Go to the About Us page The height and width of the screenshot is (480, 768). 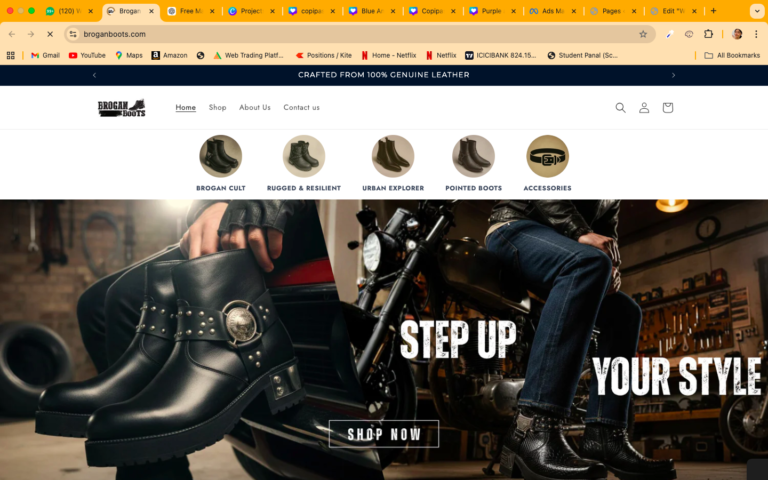pos(254,108)
